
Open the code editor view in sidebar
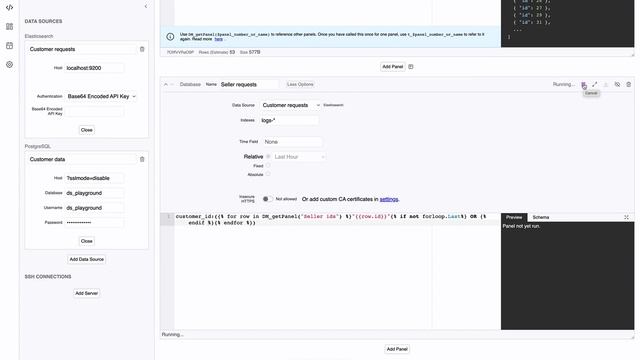(9, 7)
